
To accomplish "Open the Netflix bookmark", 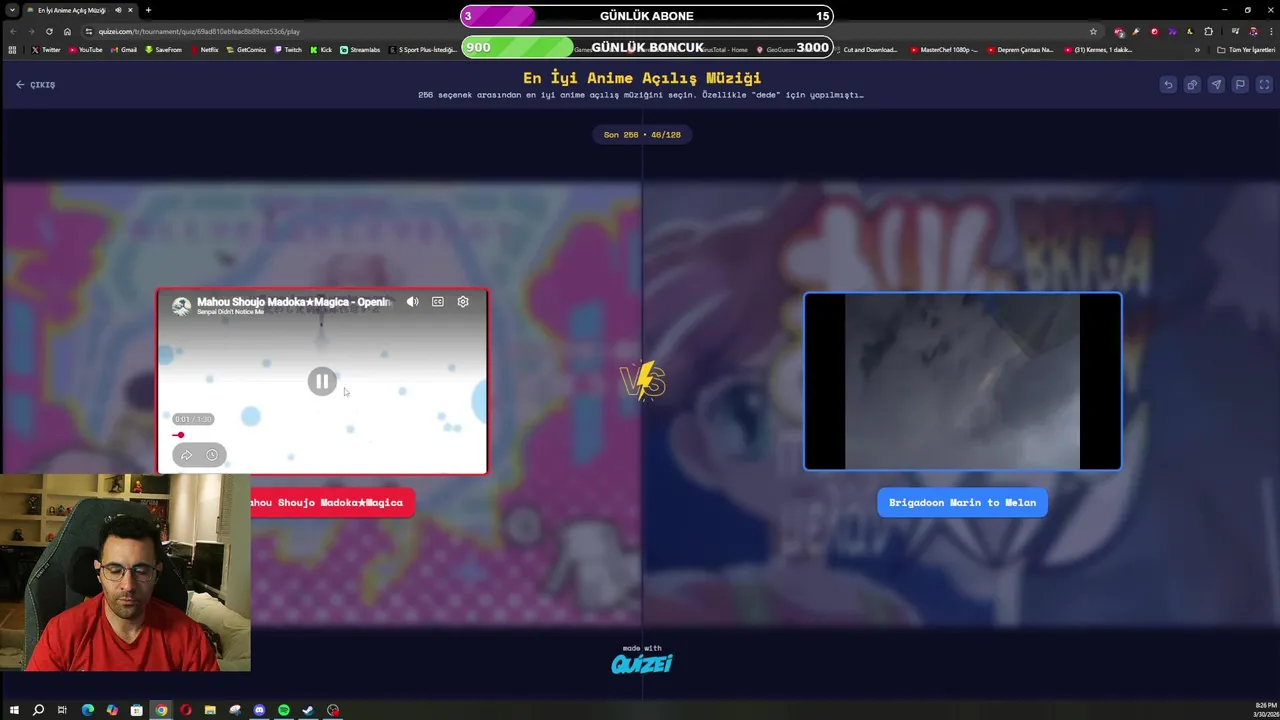I will point(205,49).
